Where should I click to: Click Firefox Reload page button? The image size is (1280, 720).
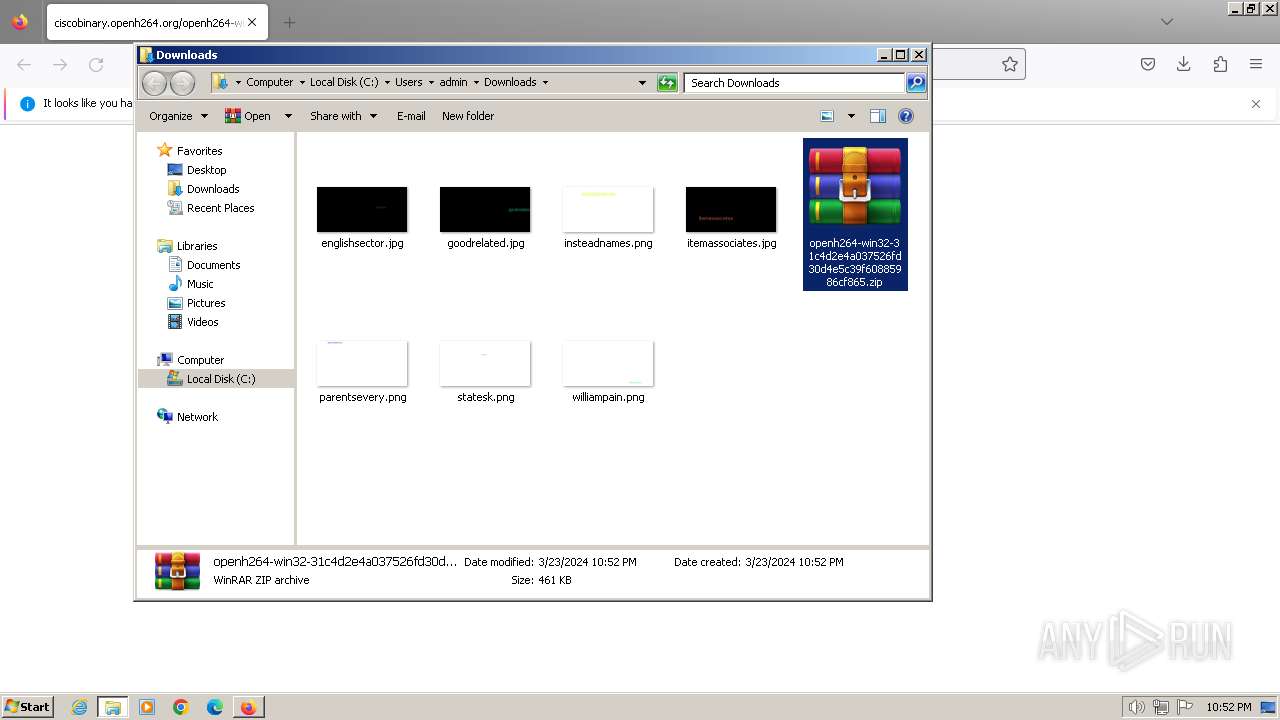96,64
